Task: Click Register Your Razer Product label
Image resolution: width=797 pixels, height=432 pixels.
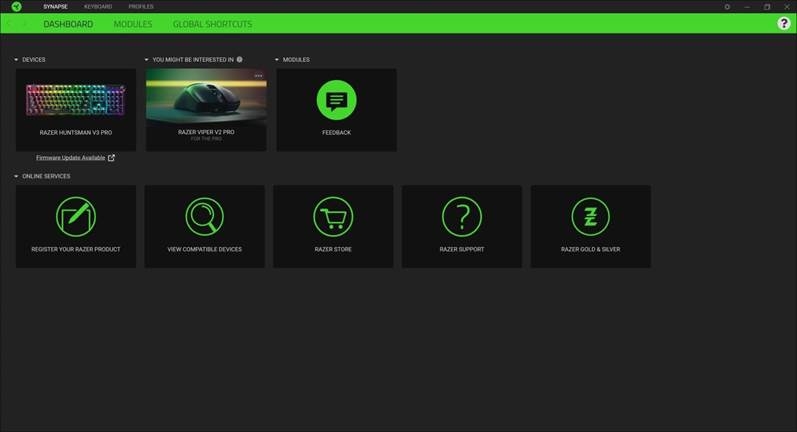Action: click(x=76, y=249)
